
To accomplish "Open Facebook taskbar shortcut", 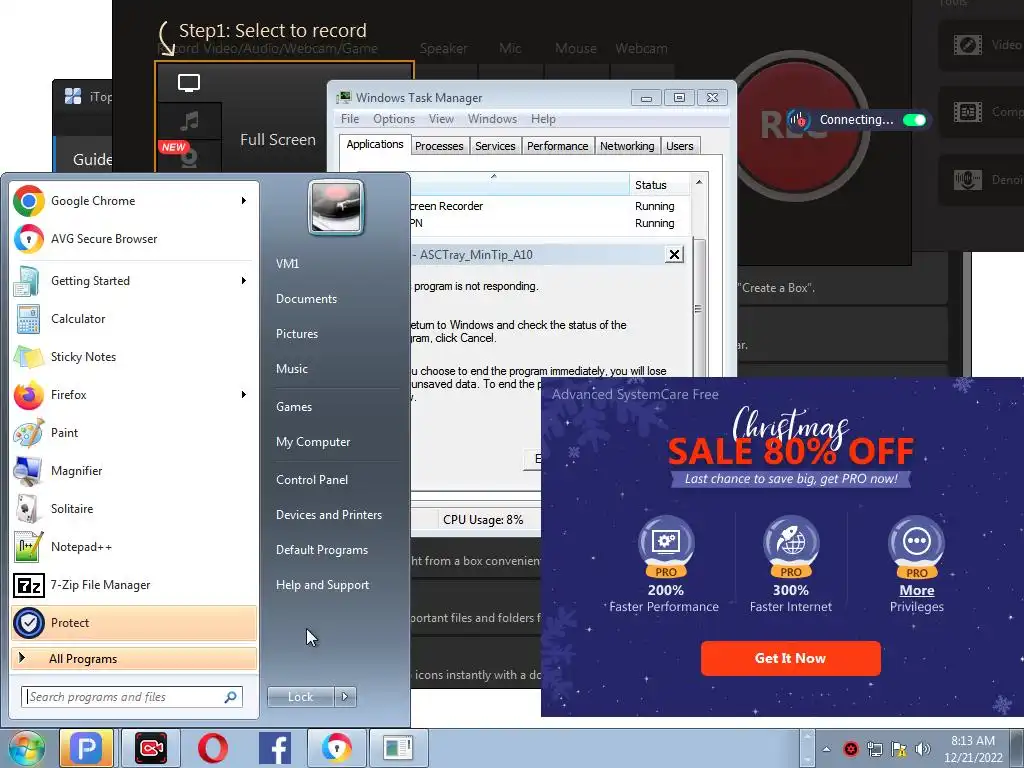I will 274,748.
